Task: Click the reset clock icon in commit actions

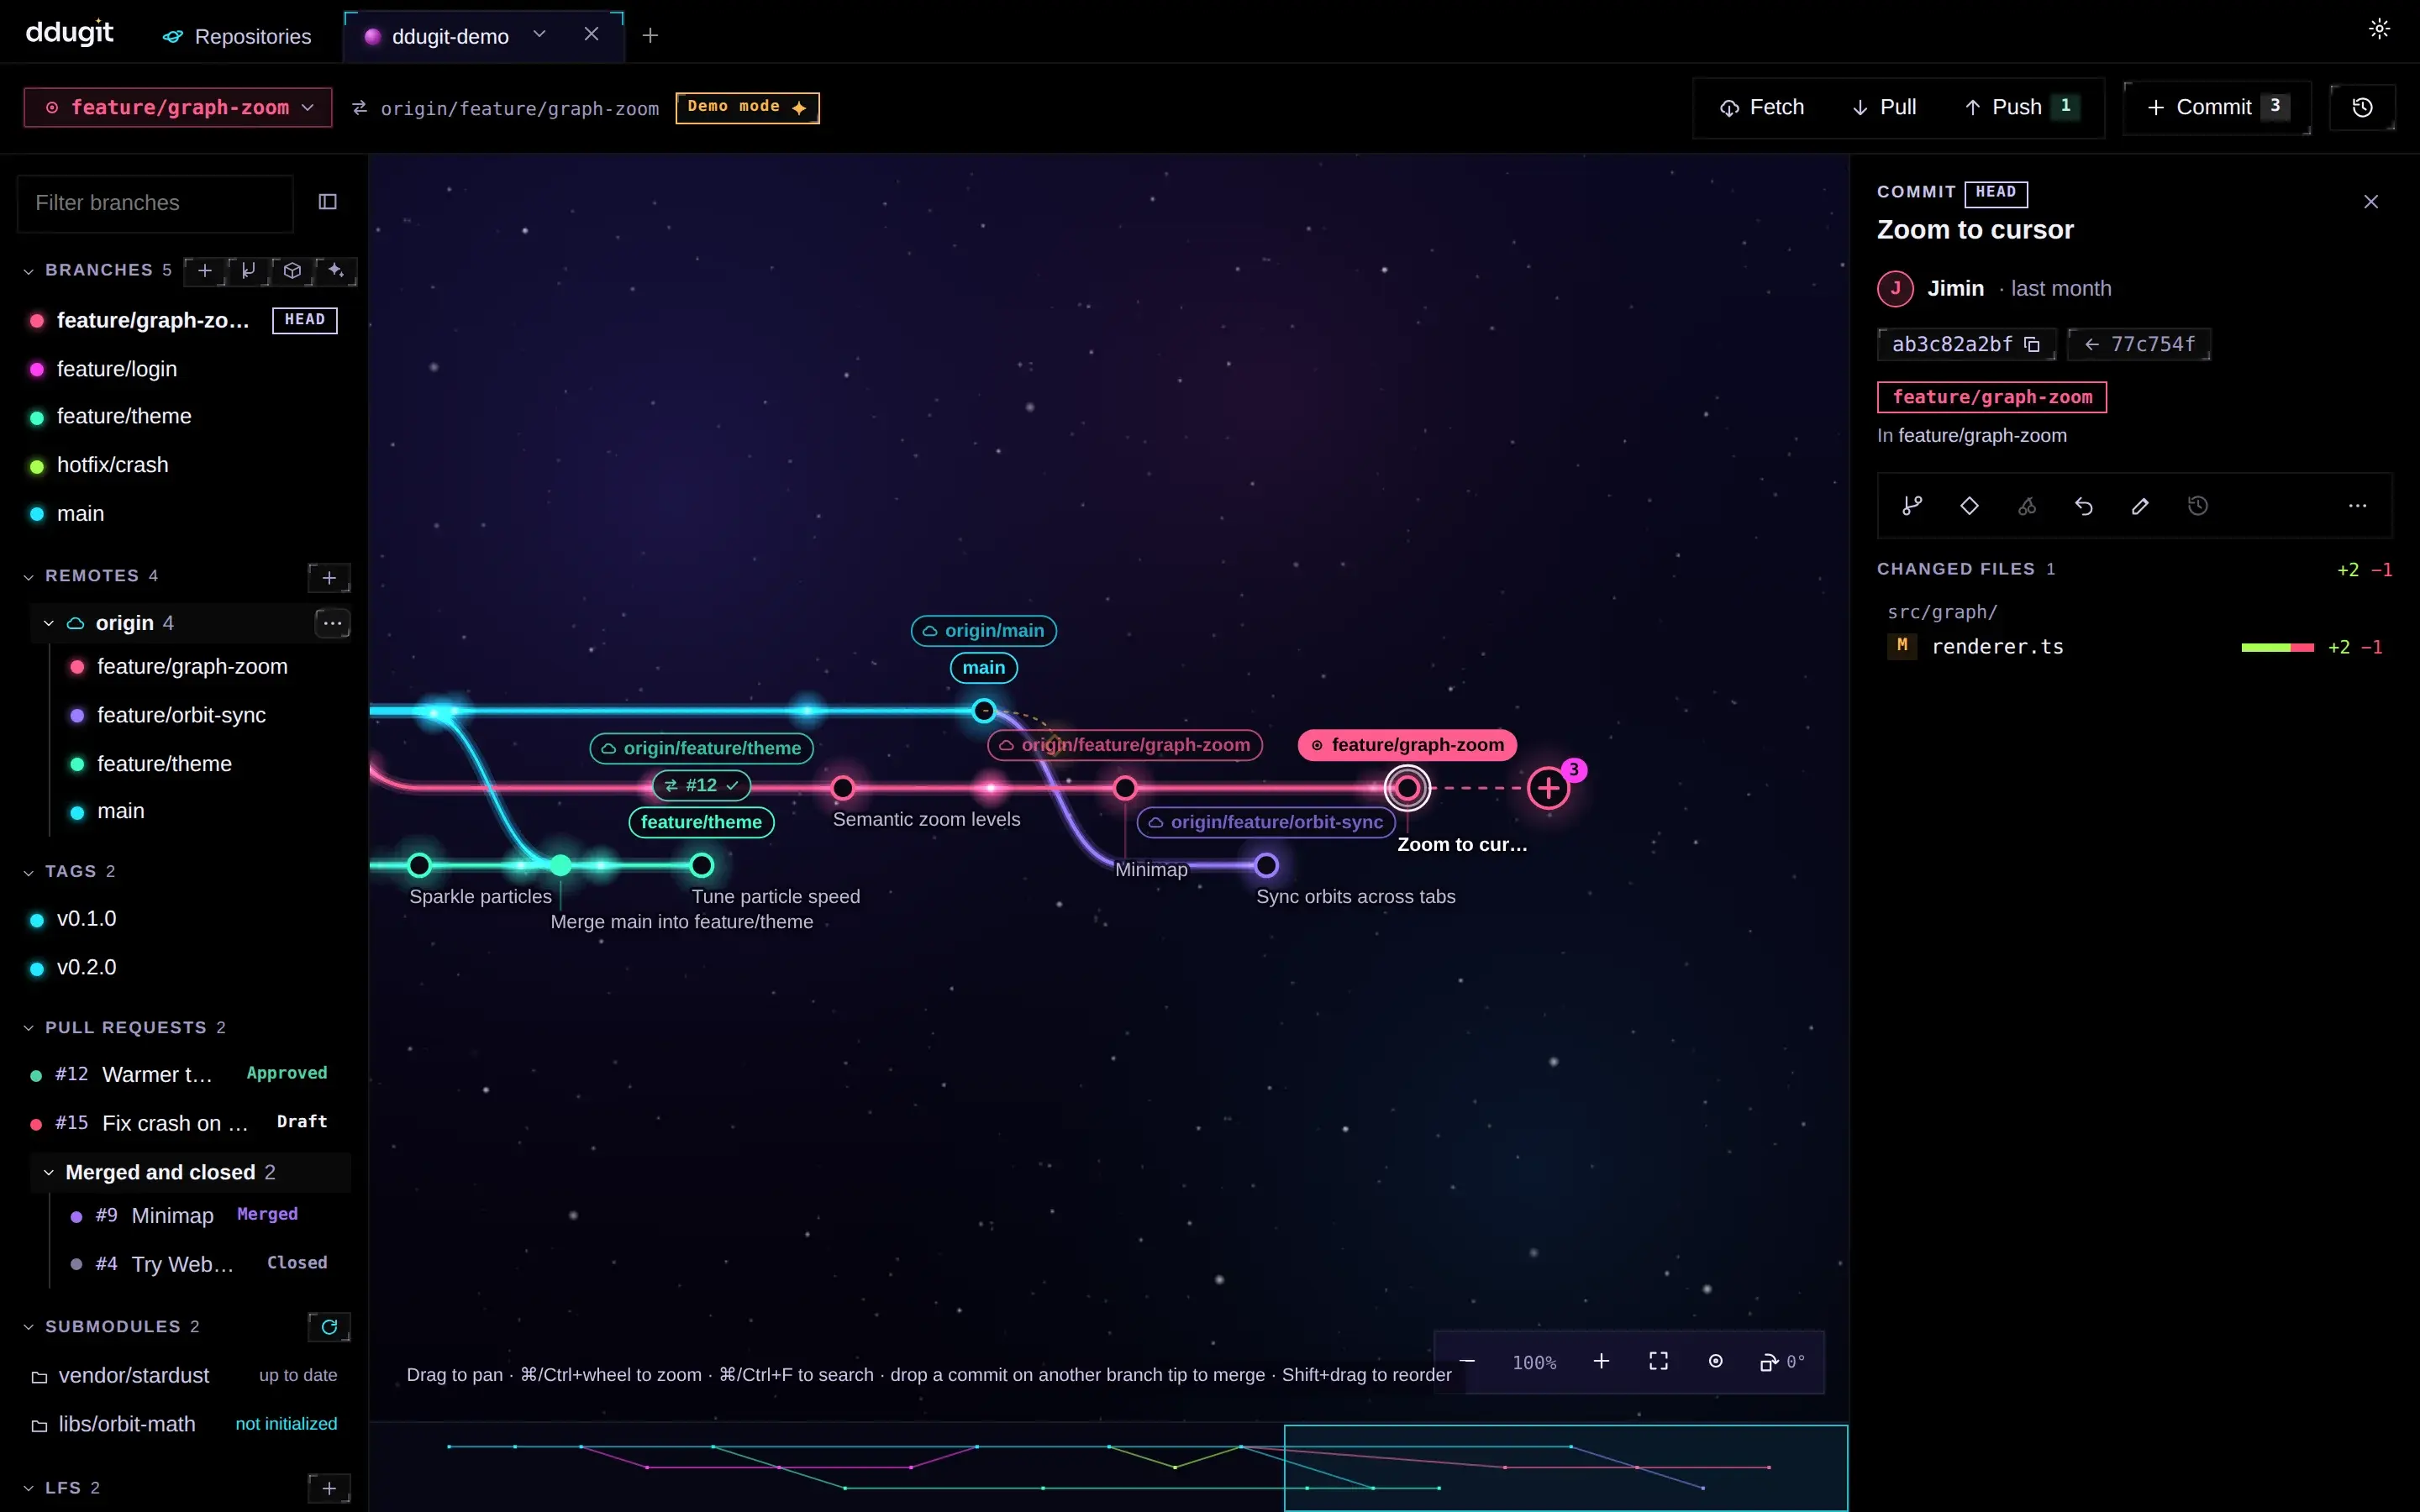Action: pos(2197,506)
